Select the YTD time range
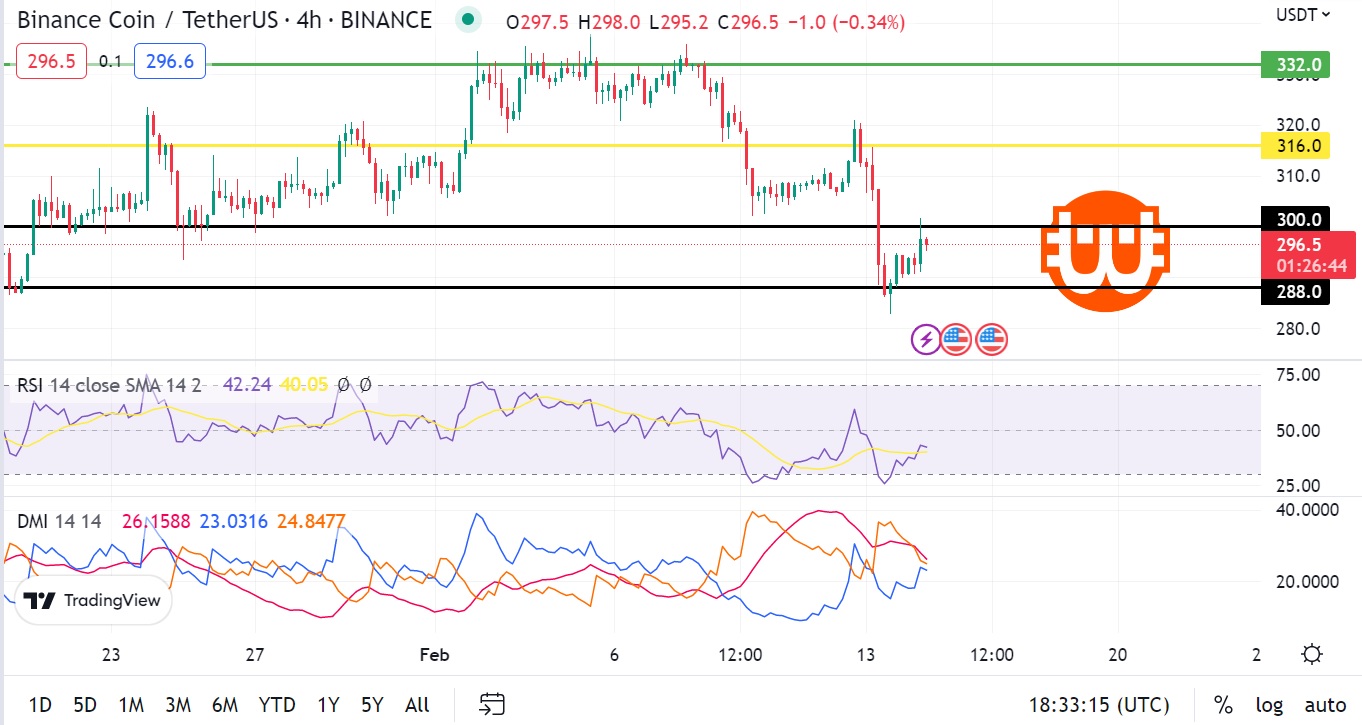This screenshot has height=725, width=1362. coord(277,704)
